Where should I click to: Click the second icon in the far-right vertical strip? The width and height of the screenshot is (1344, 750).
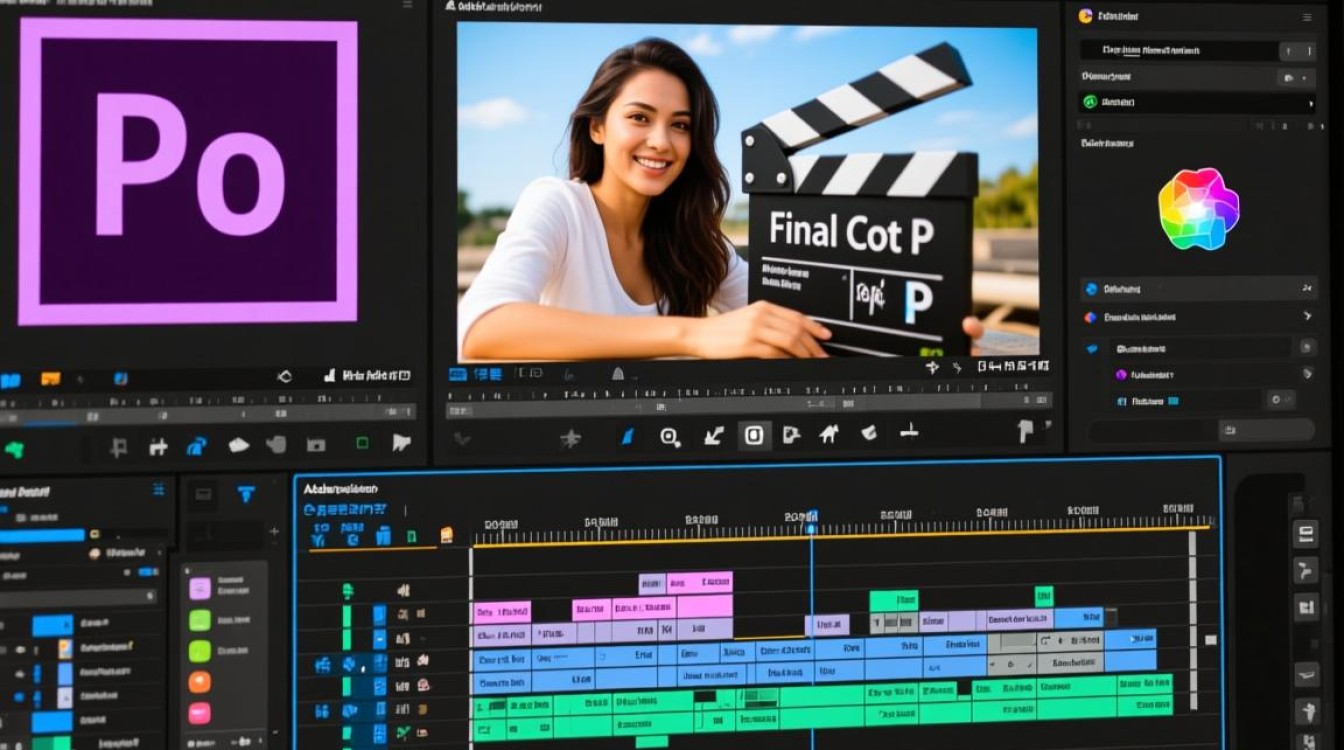[x=1306, y=571]
